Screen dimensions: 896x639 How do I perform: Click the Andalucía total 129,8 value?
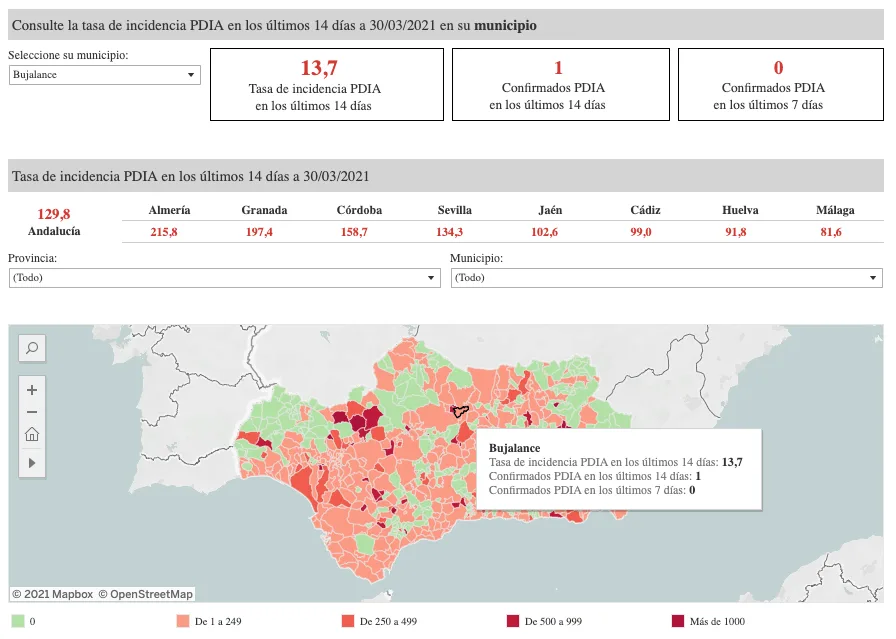pyautogui.click(x=54, y=214)
